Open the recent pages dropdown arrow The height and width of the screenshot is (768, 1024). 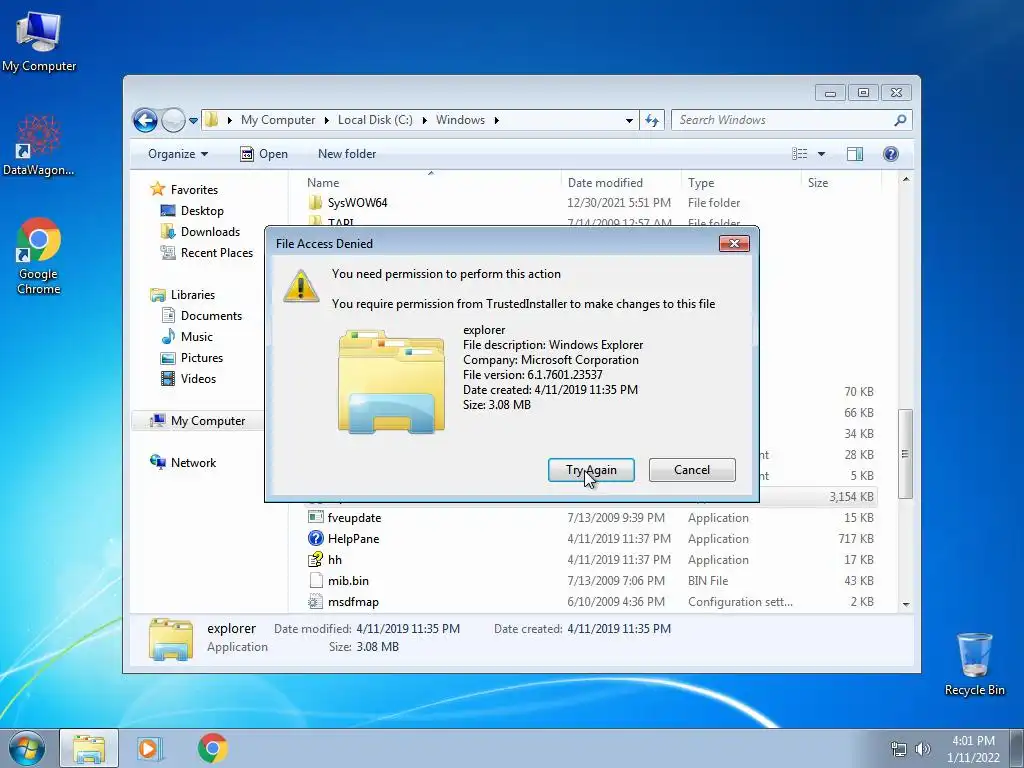193,121
